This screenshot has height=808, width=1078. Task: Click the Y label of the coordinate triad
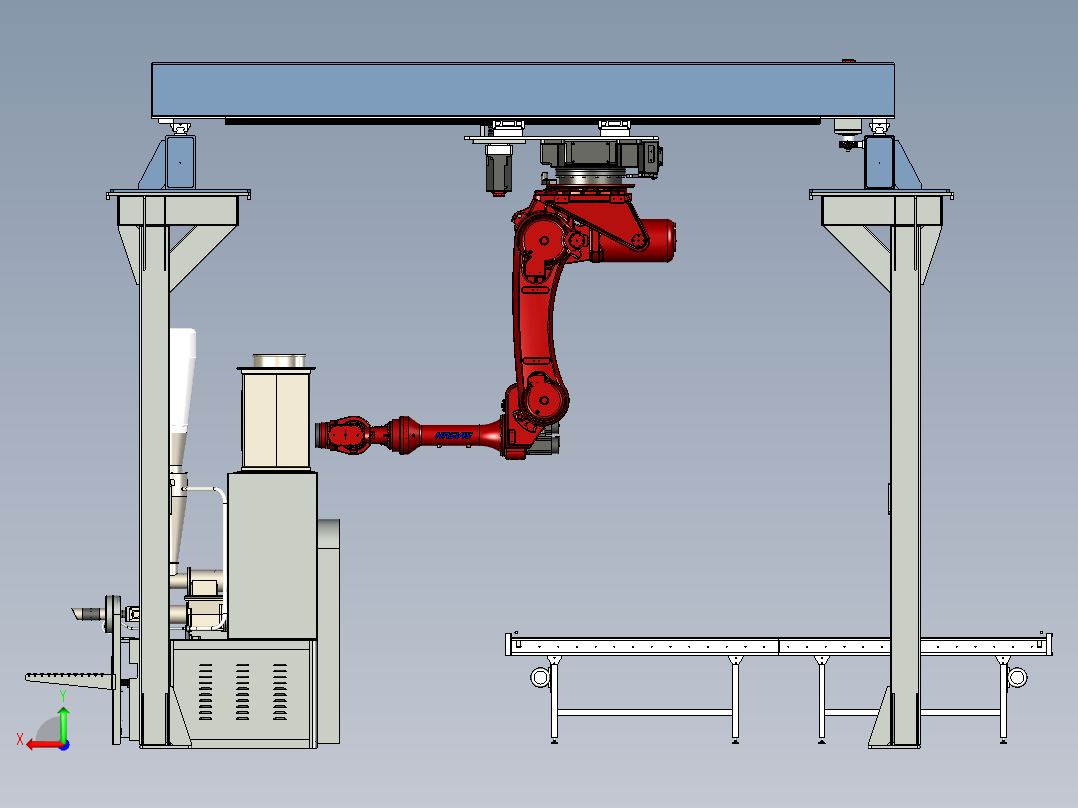(63, 696)
